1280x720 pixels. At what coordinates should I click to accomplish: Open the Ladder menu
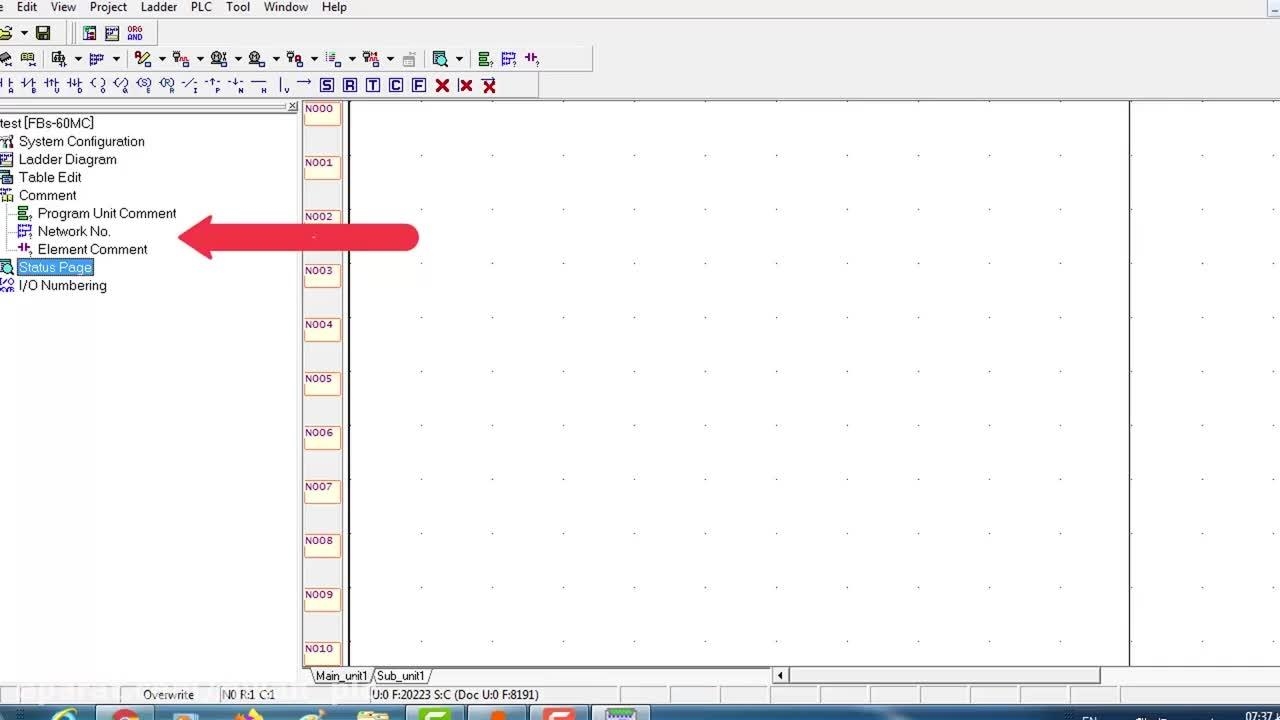[x=159, y=7]
